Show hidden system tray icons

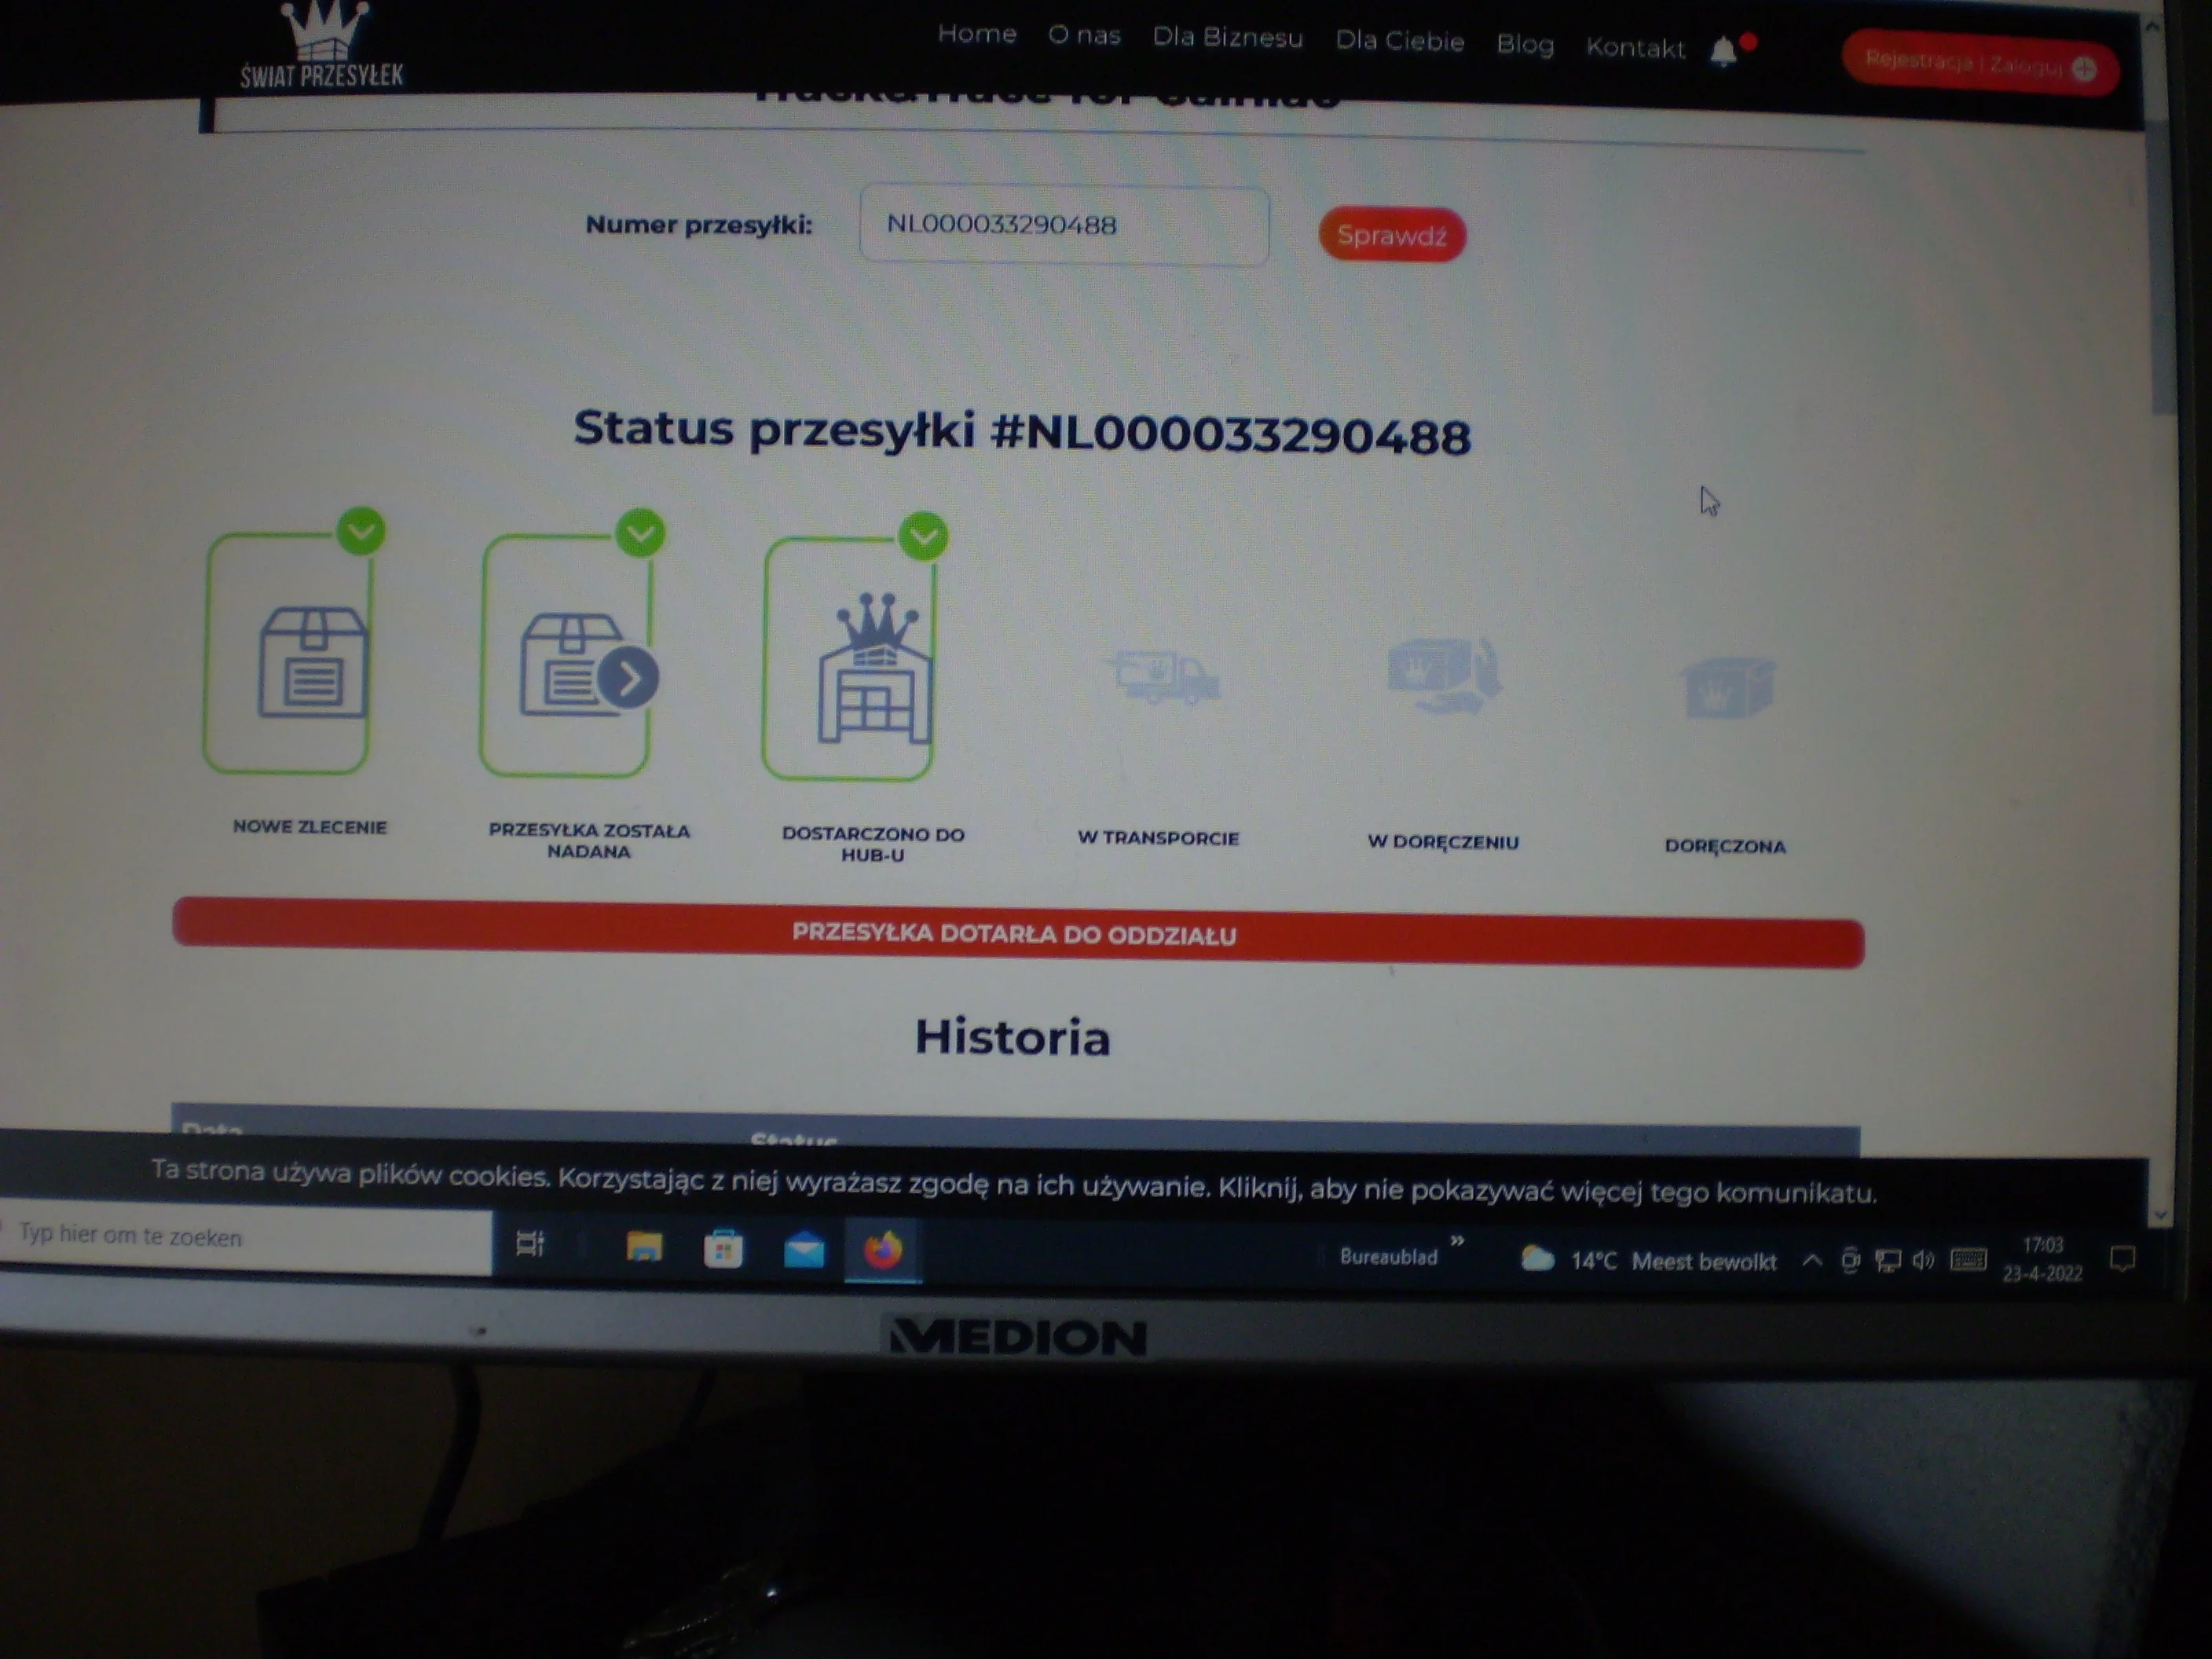1811,1260
